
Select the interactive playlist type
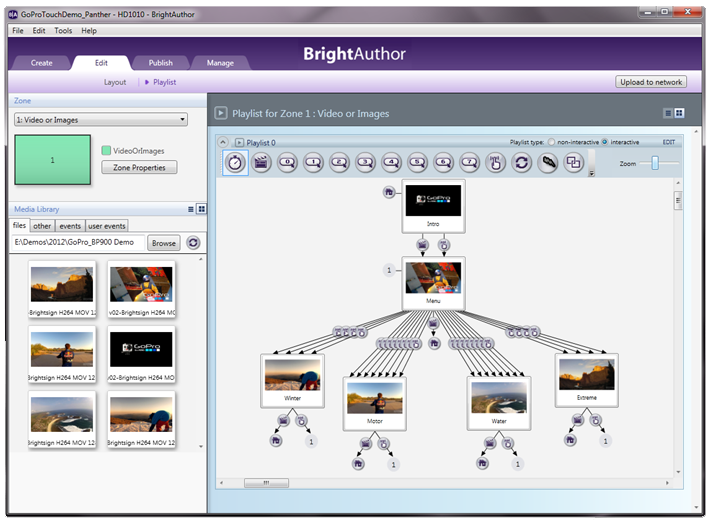604,142
